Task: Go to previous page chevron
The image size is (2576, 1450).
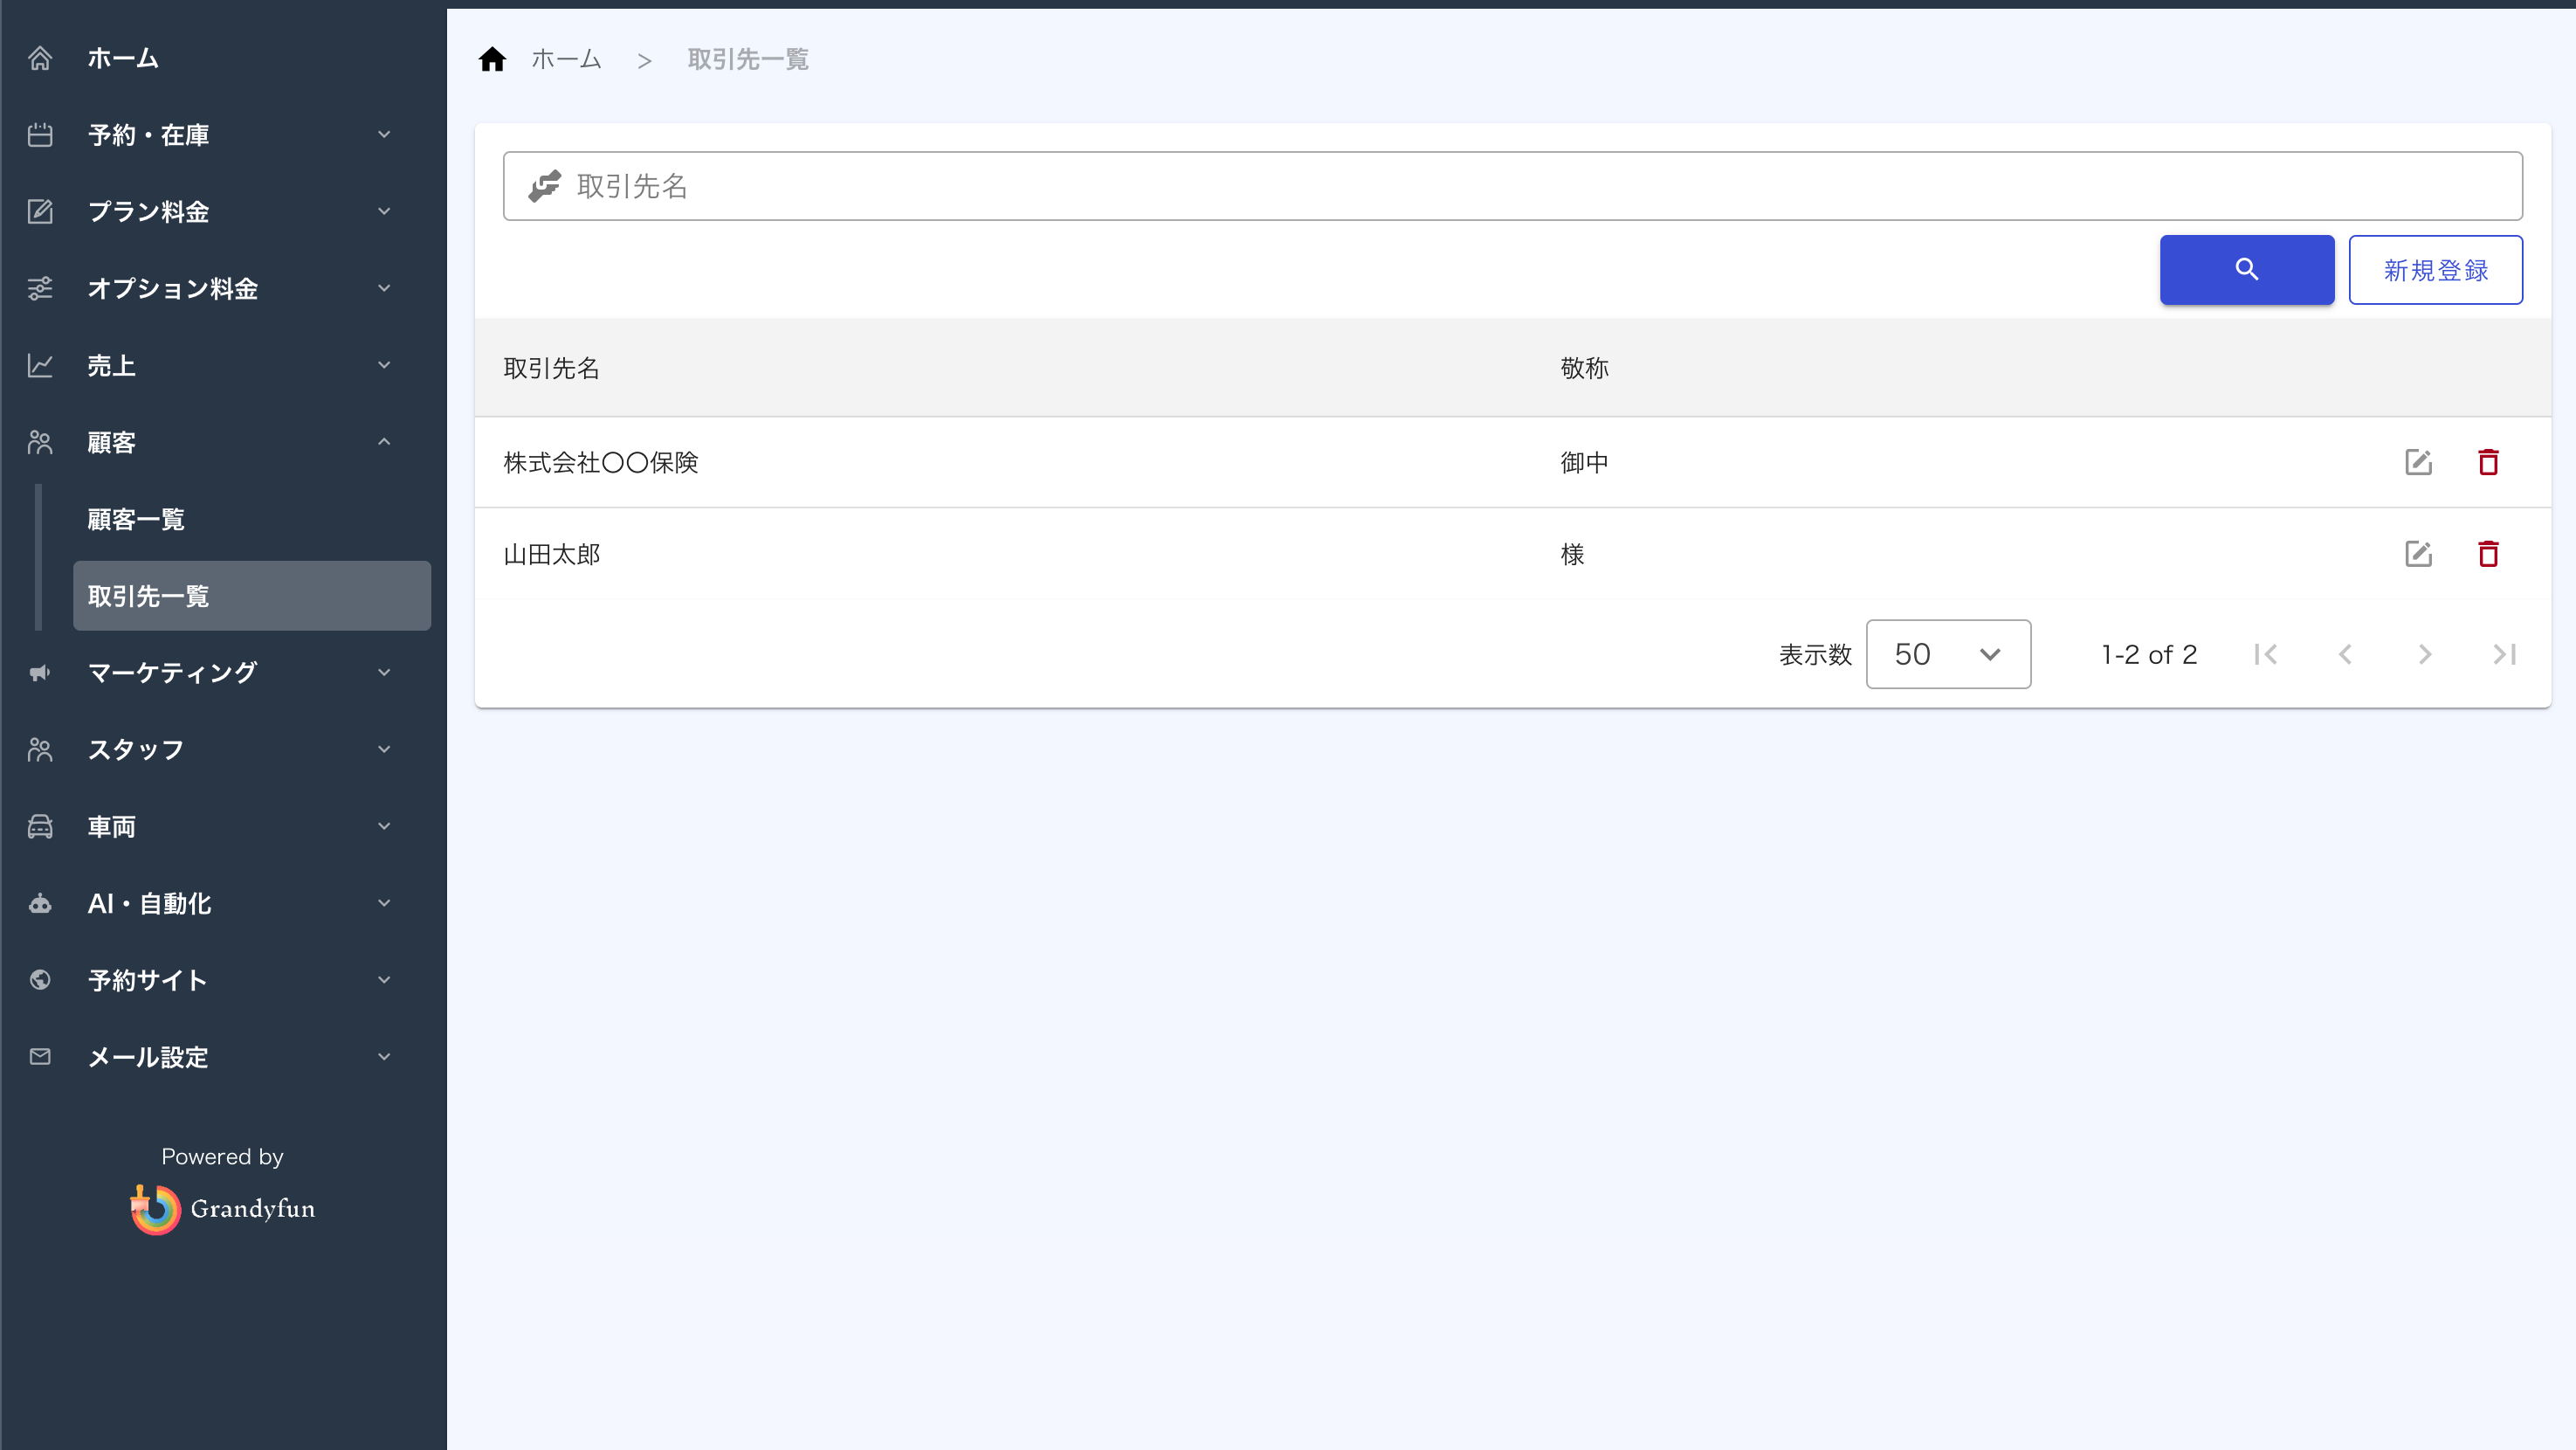Action: coord(2345,654)
